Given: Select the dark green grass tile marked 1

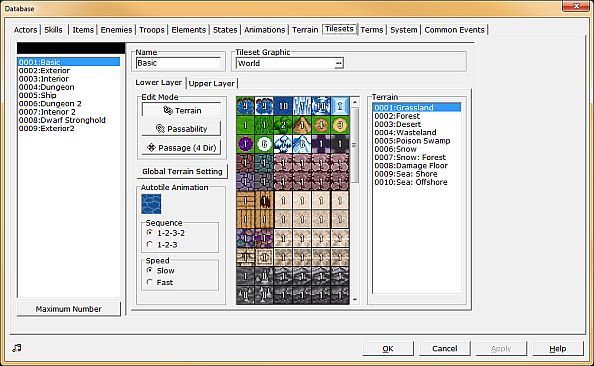Looking at the screenshot, I should pos(264,125).
